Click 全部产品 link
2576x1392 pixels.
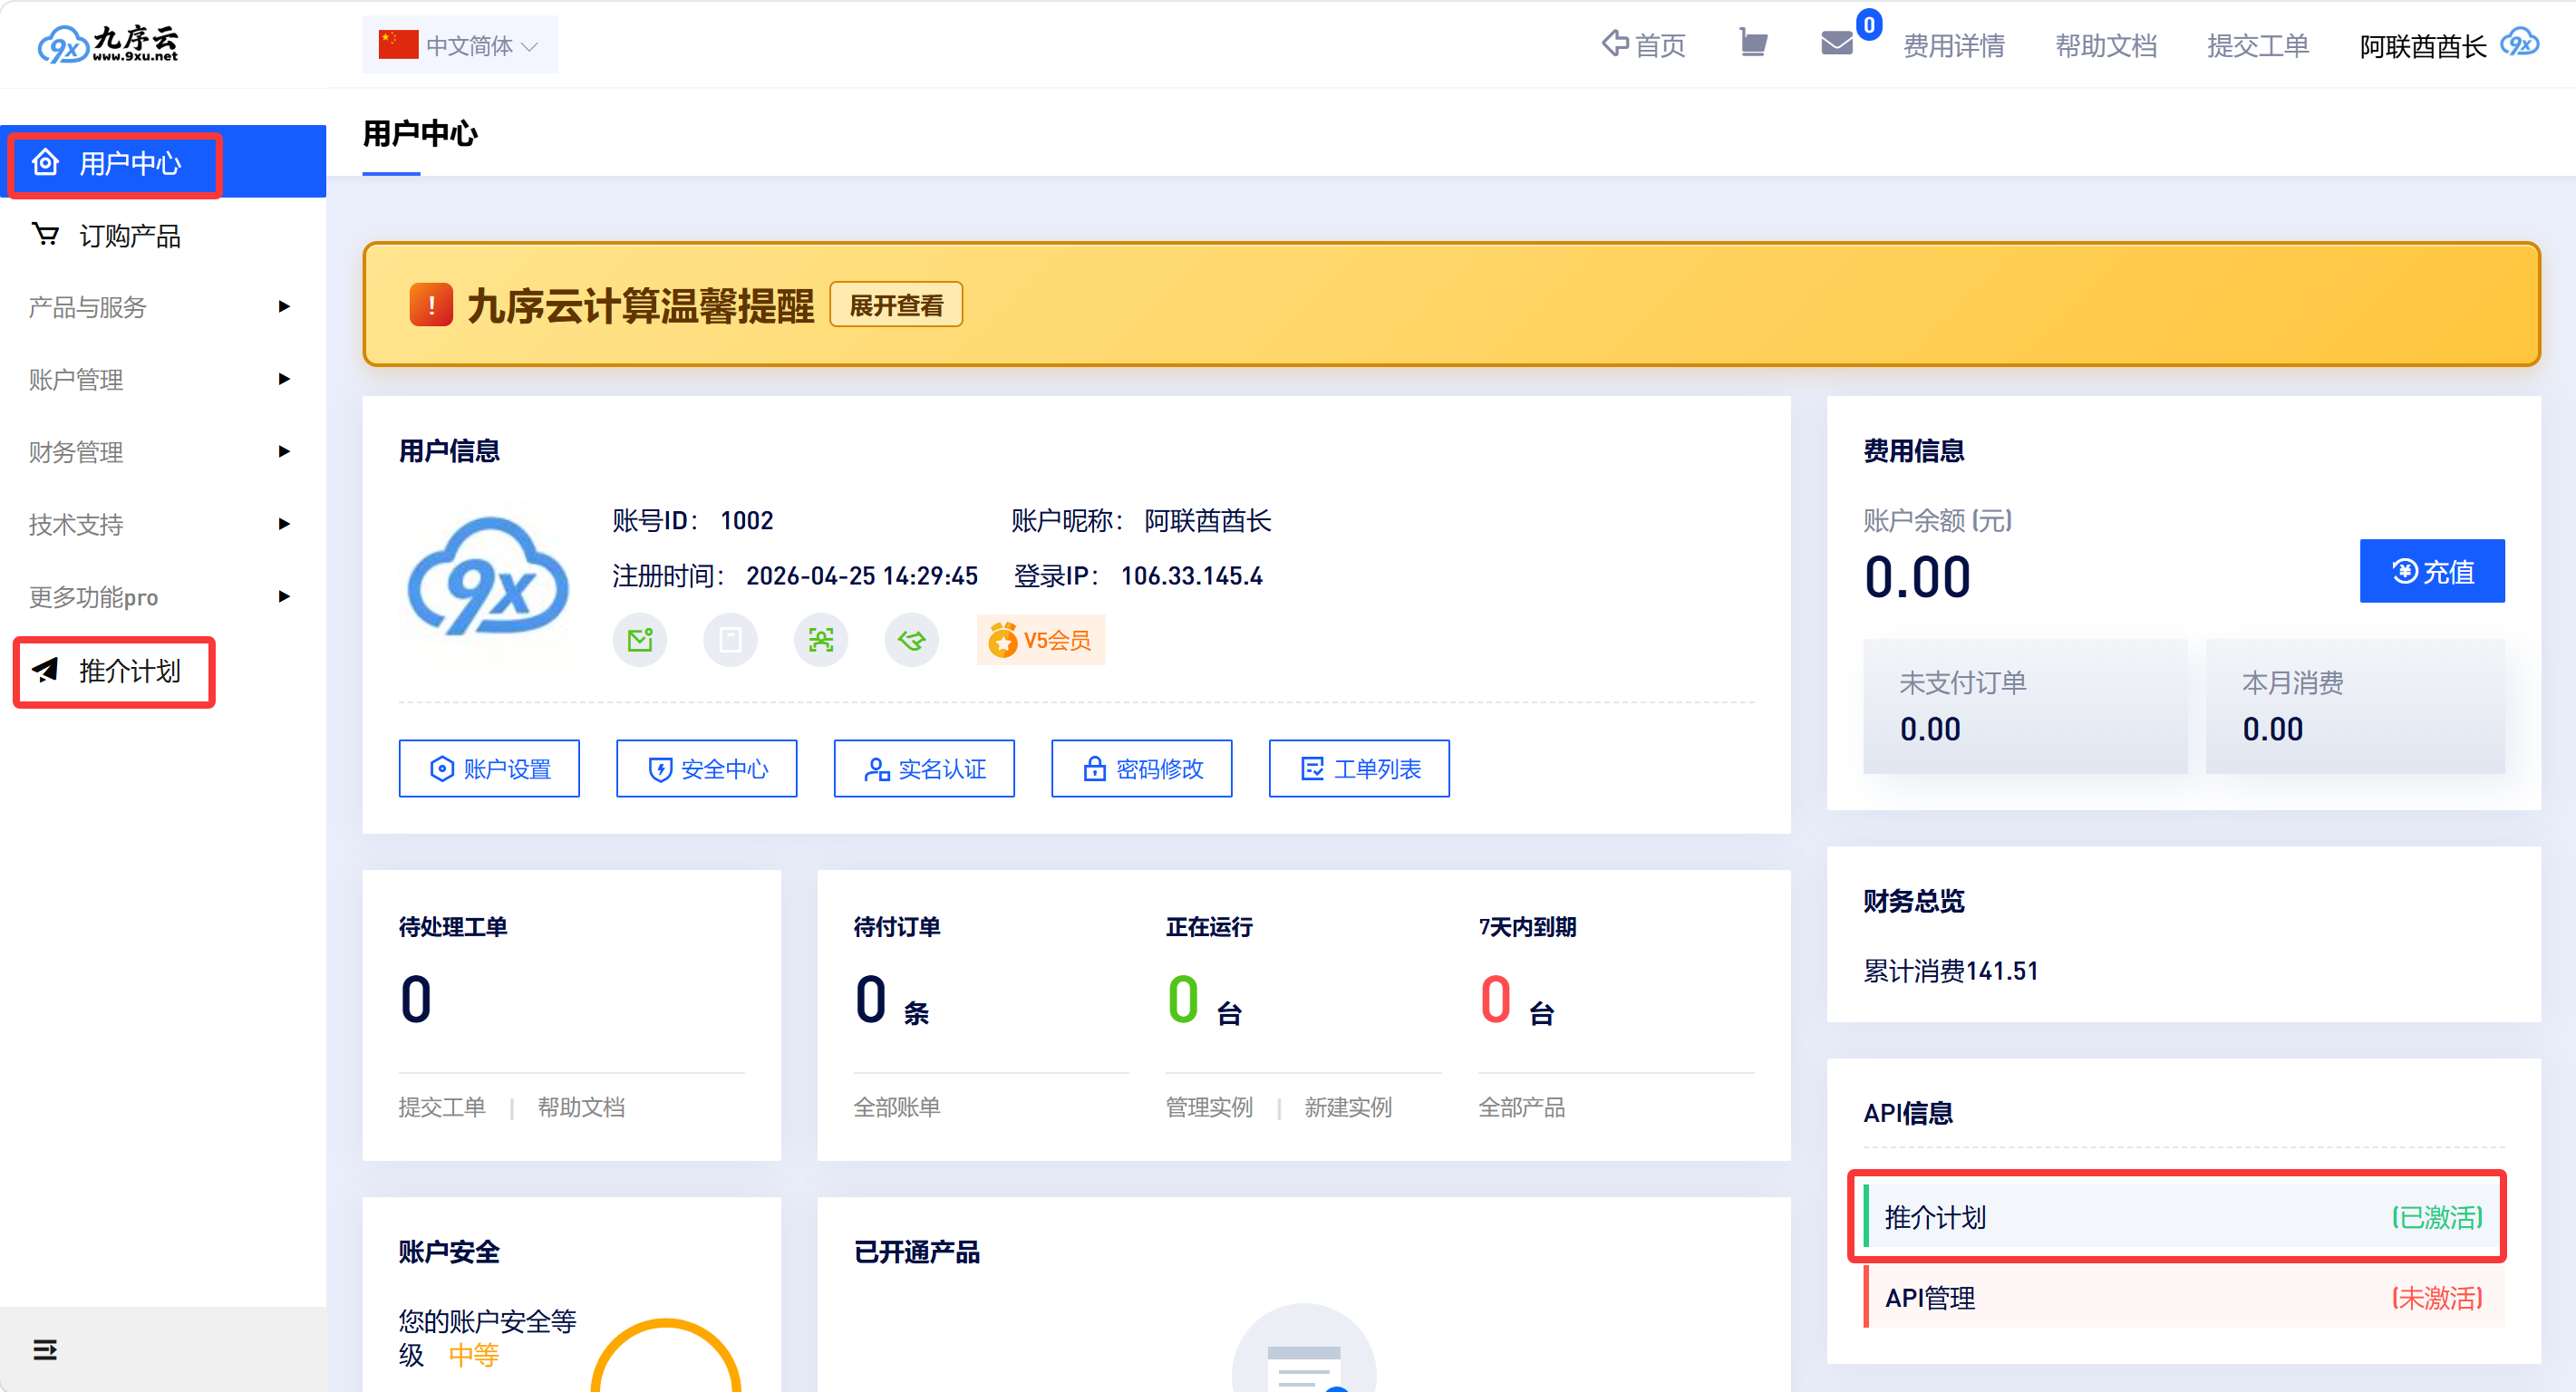coord(1522,1107)
